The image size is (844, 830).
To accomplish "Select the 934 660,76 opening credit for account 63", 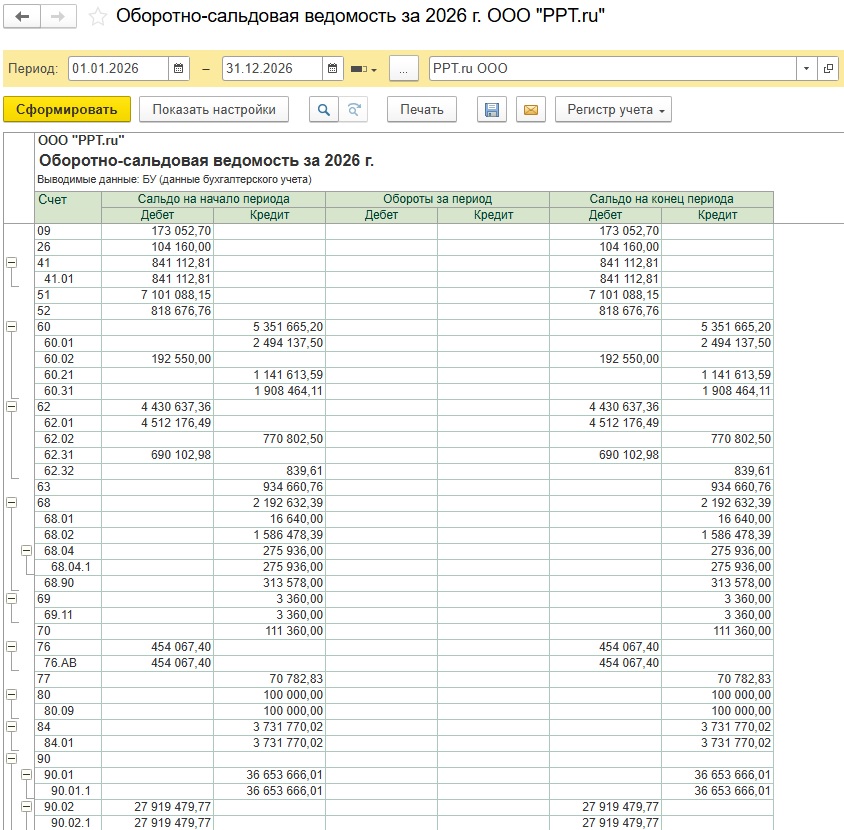I will click(x=270, y=487).
